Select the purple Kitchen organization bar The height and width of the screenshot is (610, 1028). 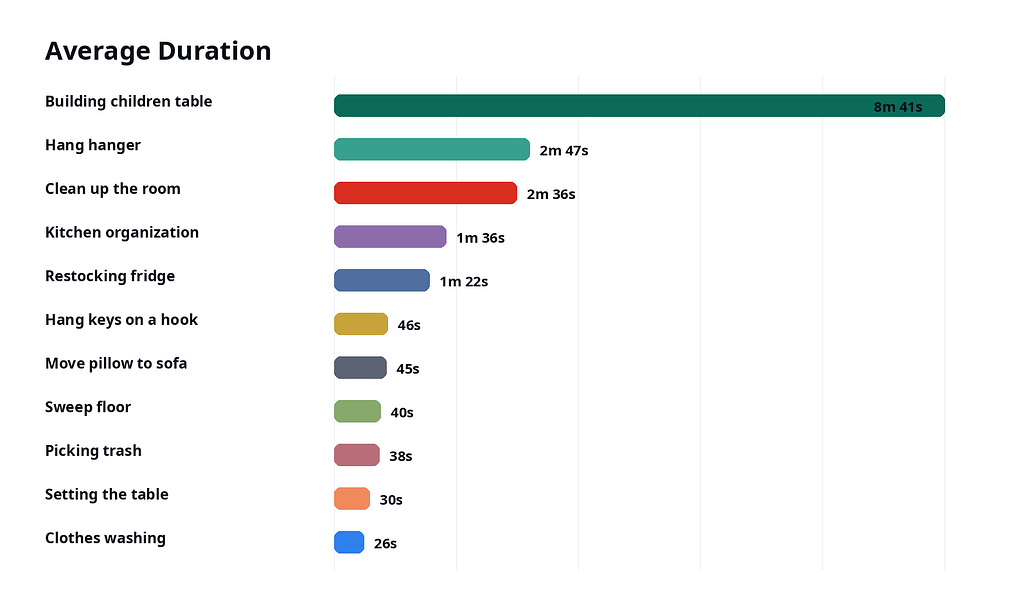(390, 237)
